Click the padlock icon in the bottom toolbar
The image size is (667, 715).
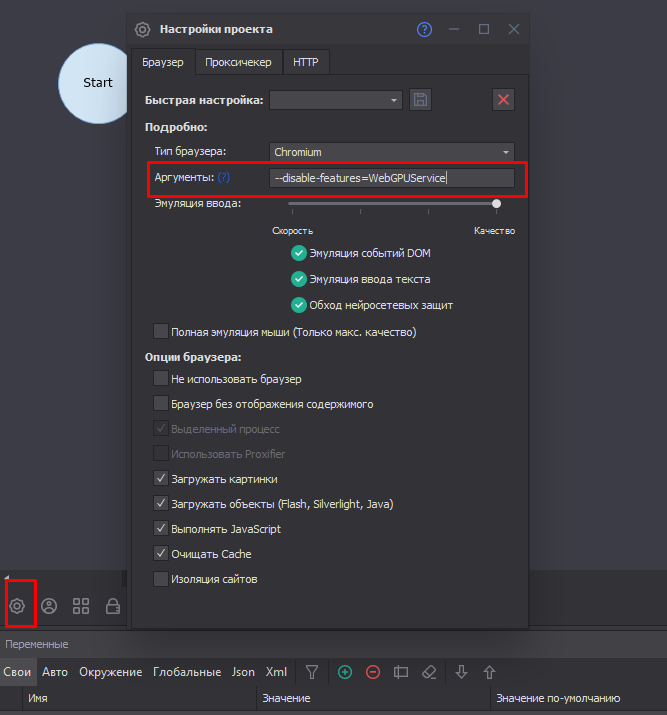(x=113, y=606)
